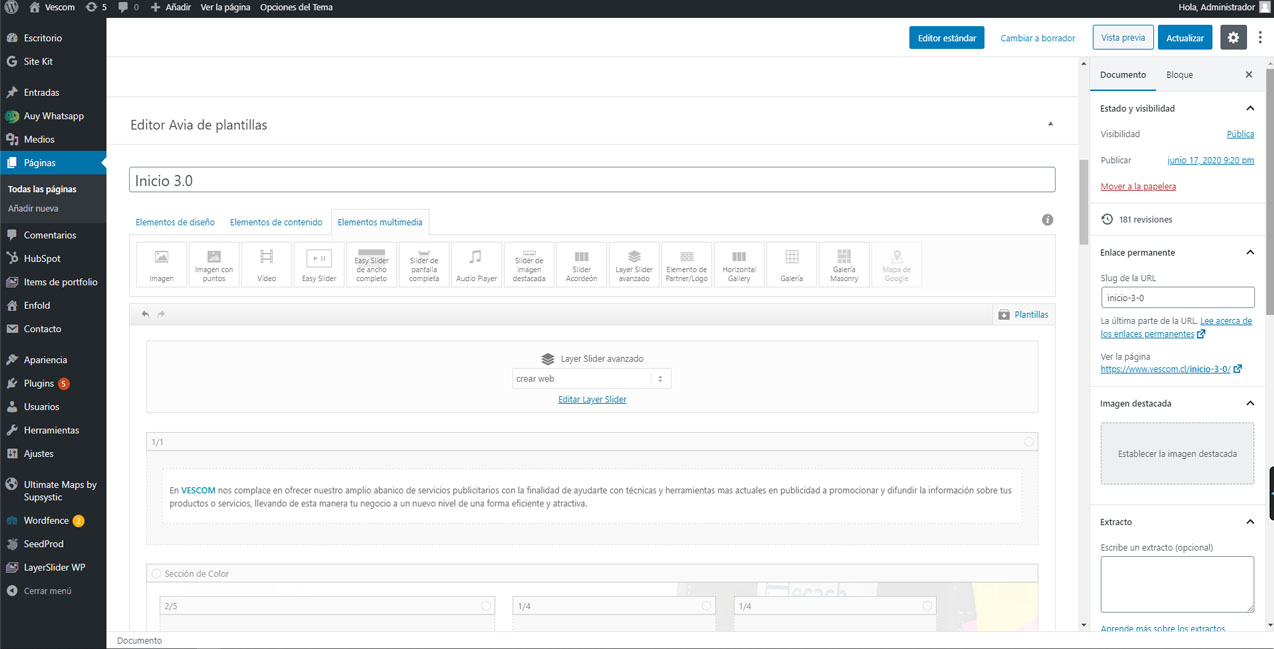This screenshot has width=1274, height=649.
Task: Click Ver la página in admin bar
Action: [225, 7]
